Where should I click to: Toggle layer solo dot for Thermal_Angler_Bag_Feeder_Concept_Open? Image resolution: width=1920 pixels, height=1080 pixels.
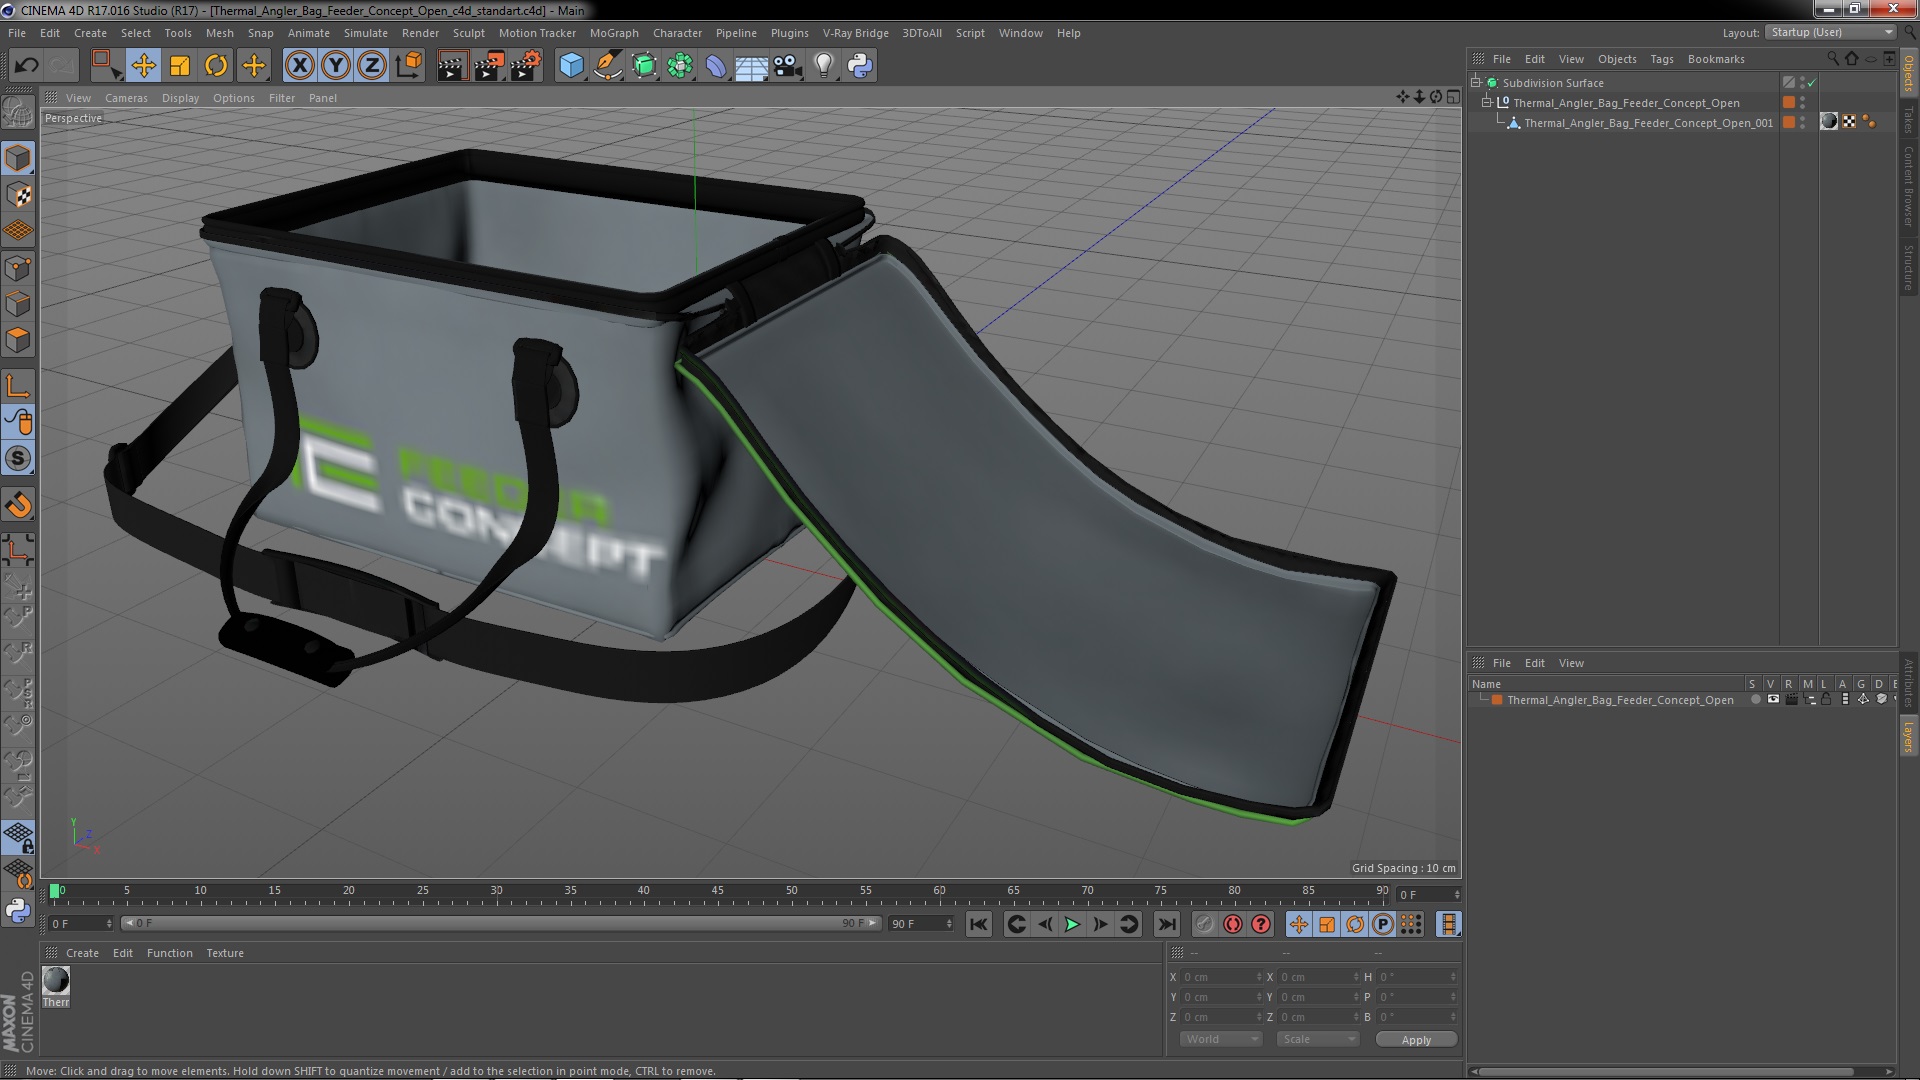coord(1755,700)
